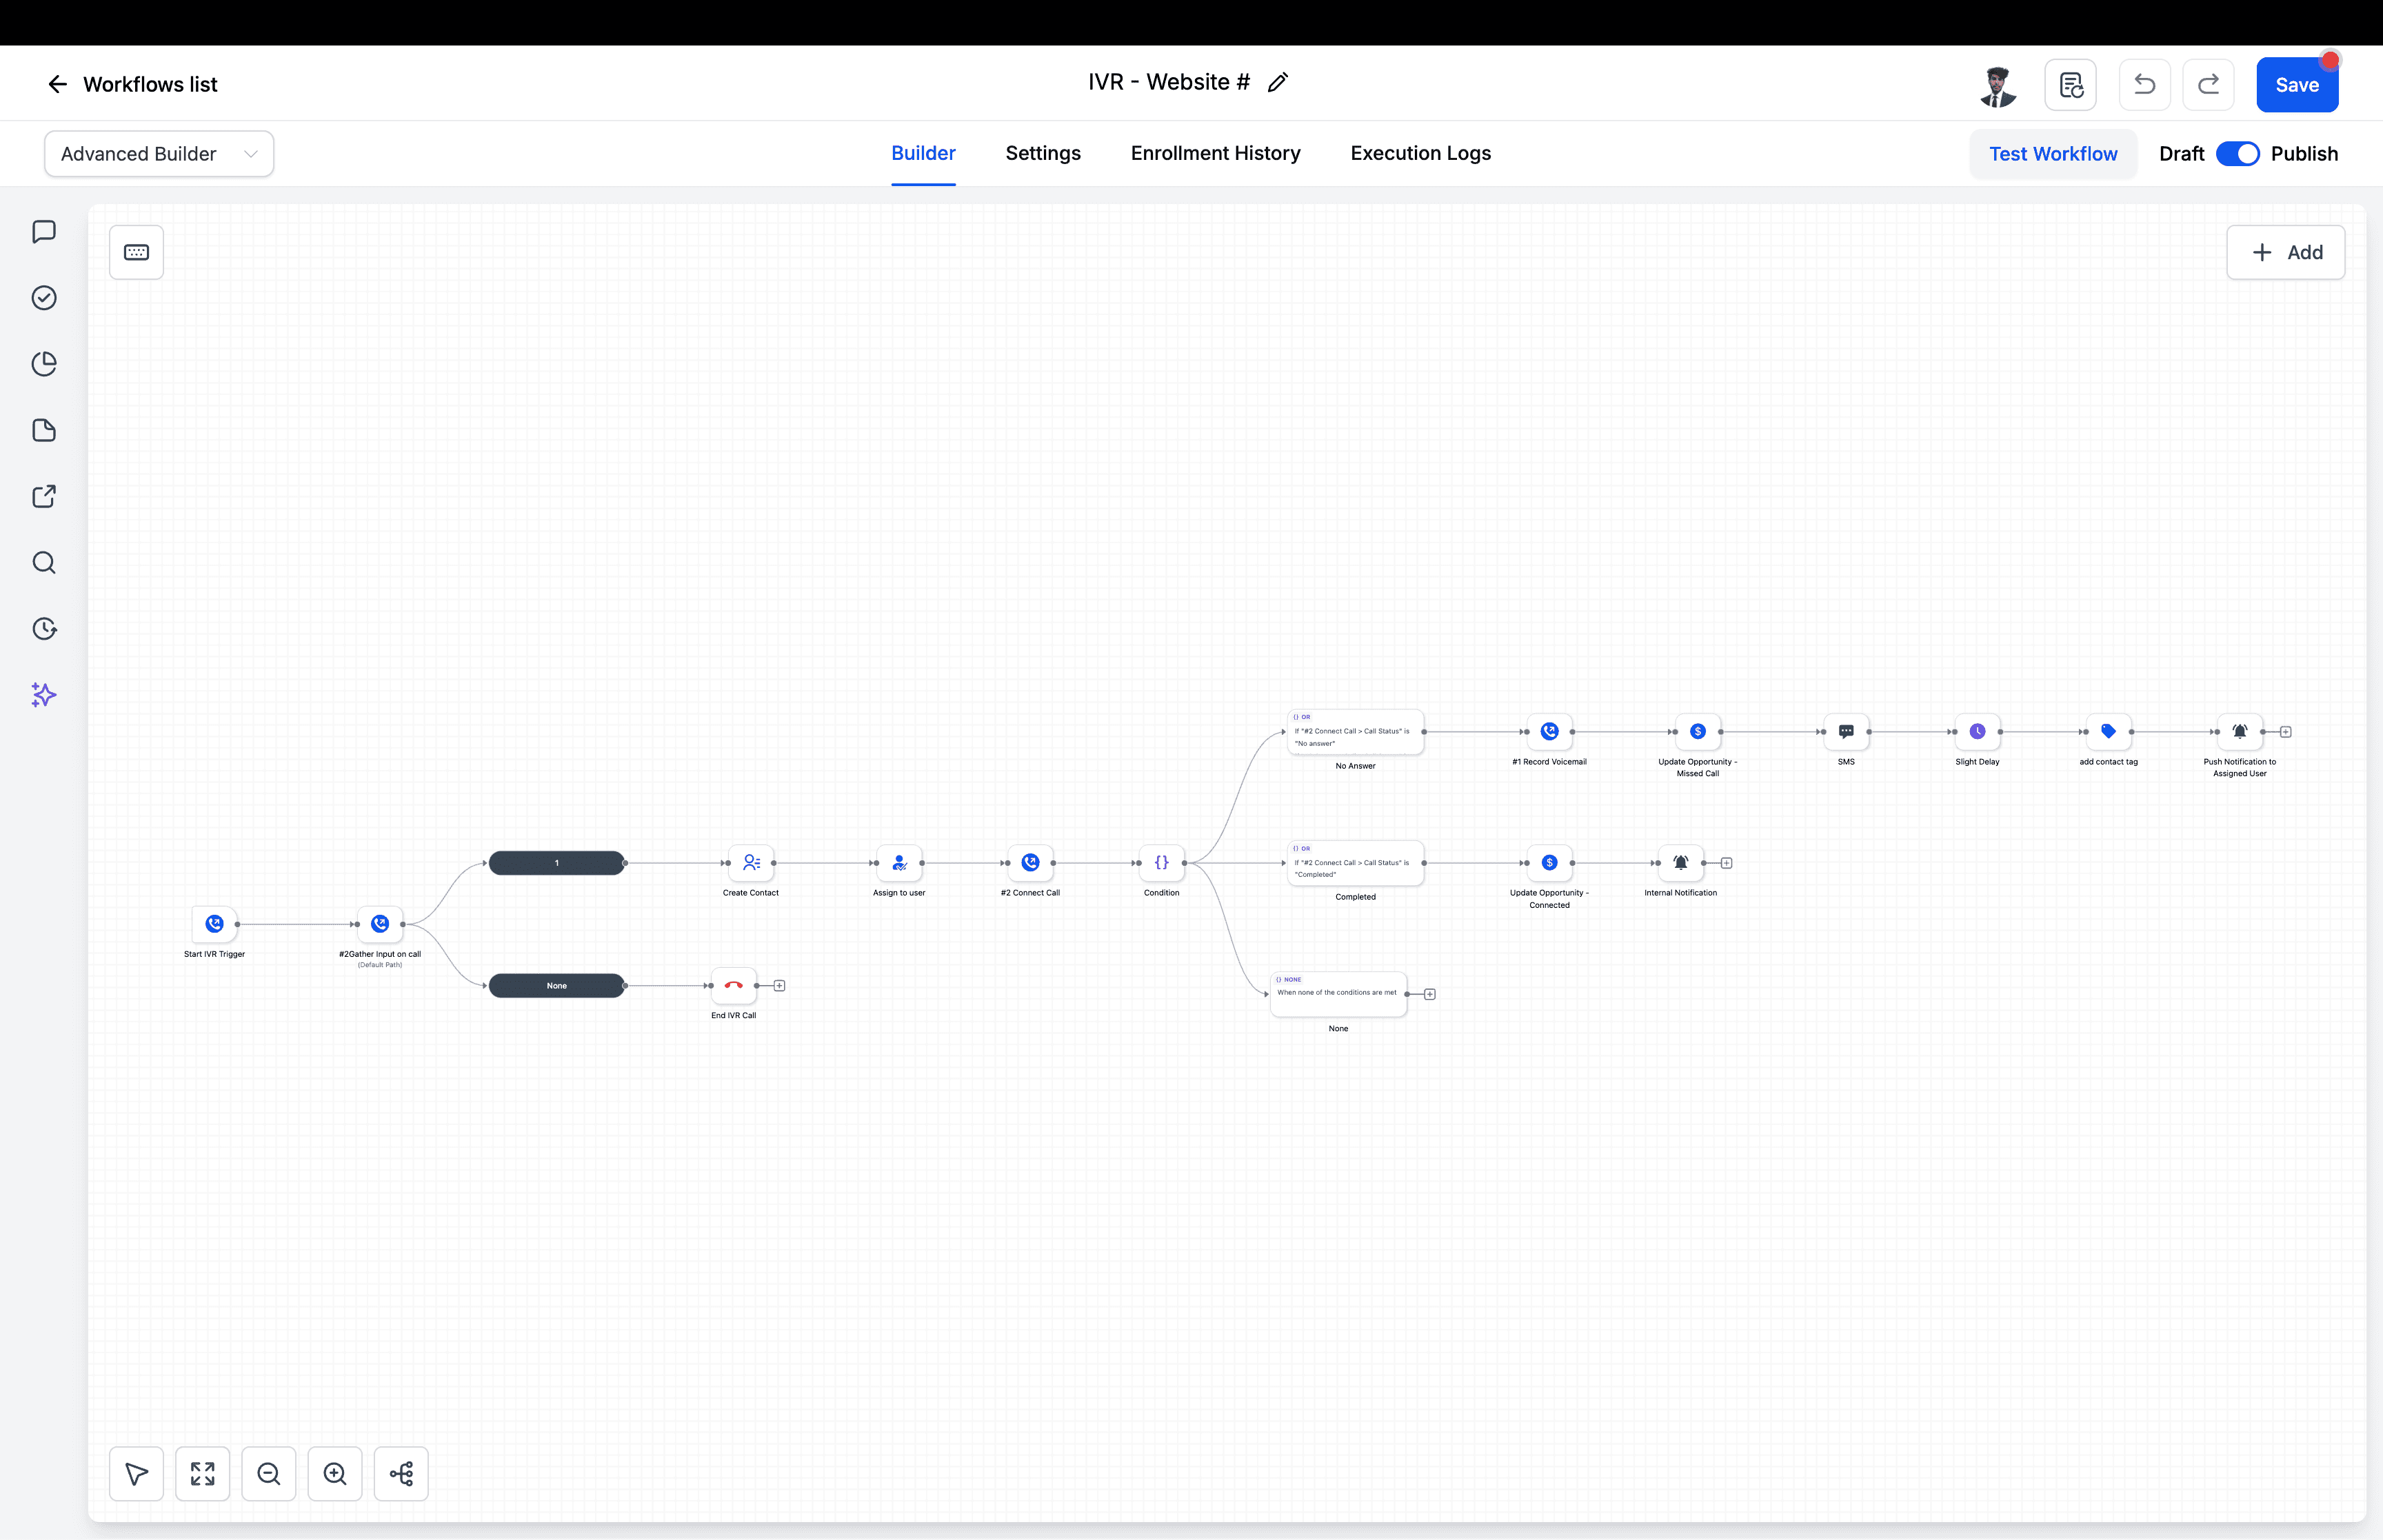The width and height of the screenshot is (2383, 1540).
Task: Open the #2 Connect Call node
Action: 1030,863
